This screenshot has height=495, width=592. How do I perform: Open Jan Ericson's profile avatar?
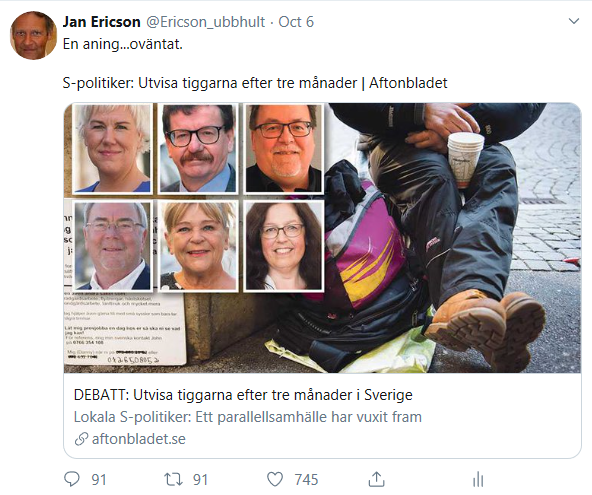[x=33, y=35]
